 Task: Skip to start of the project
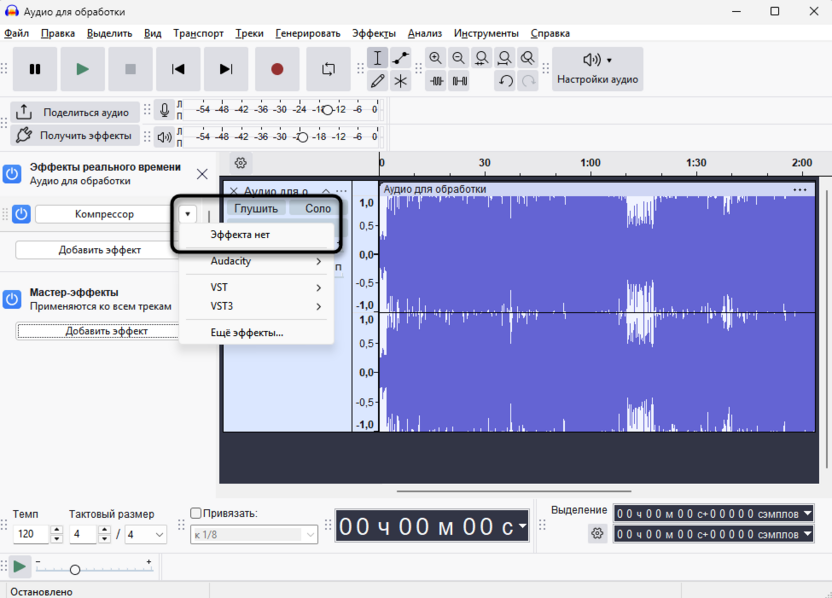click(178, 69)
